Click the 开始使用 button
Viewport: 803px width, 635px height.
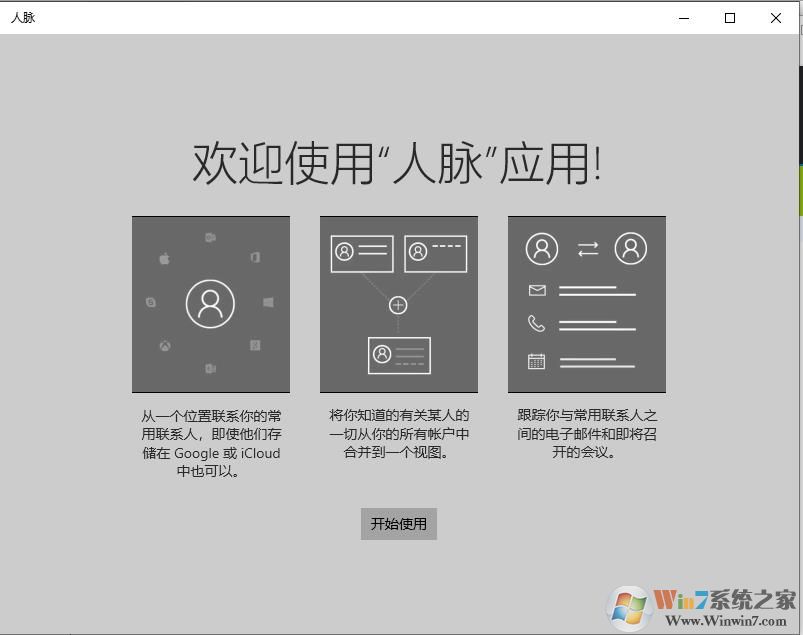(x=398, y=524)
